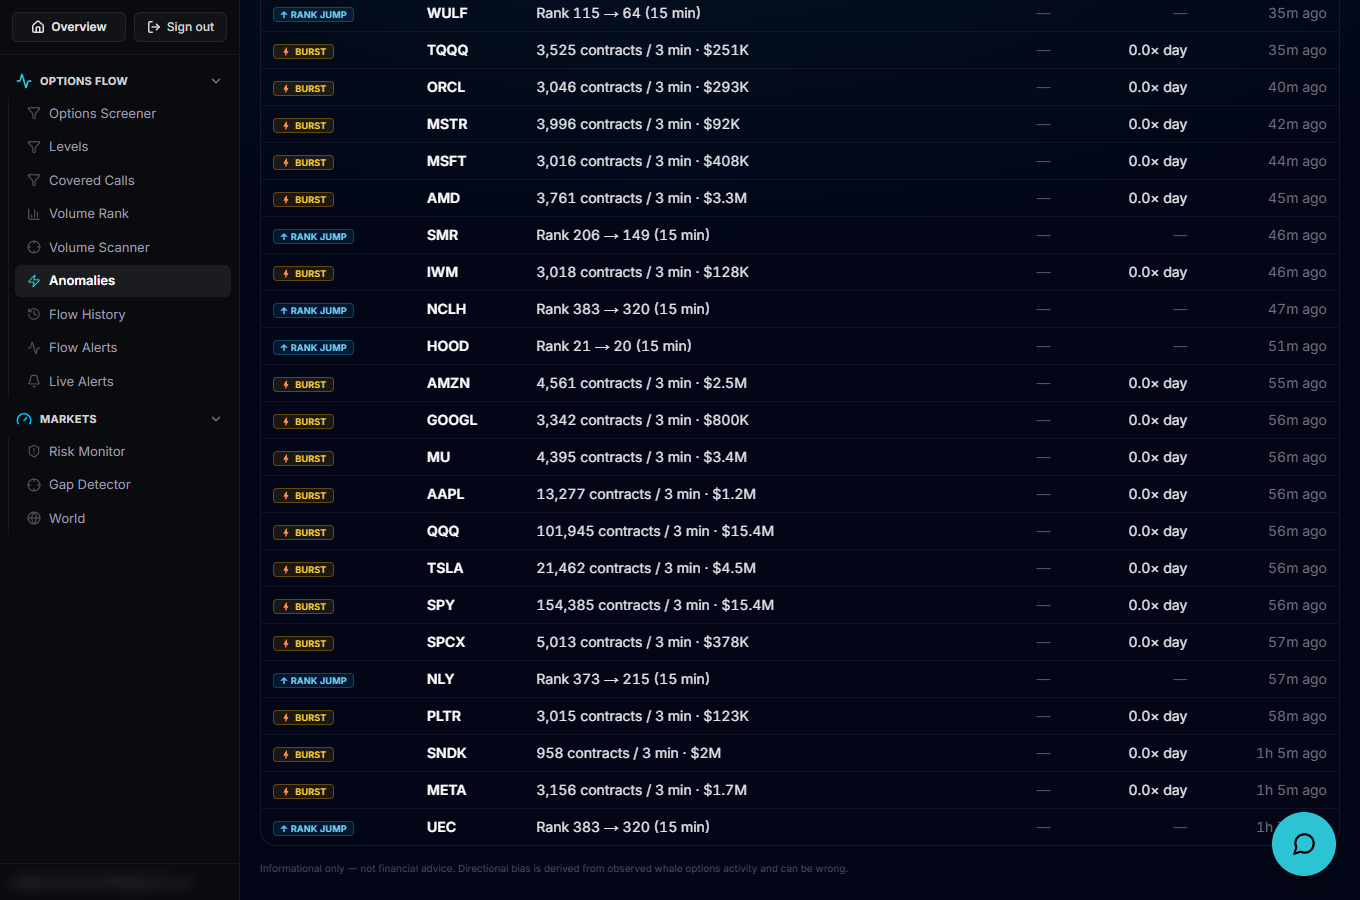Select Flow History in sidebar
This screenshot has height=900, width=1360.
[x=123, y=315]
